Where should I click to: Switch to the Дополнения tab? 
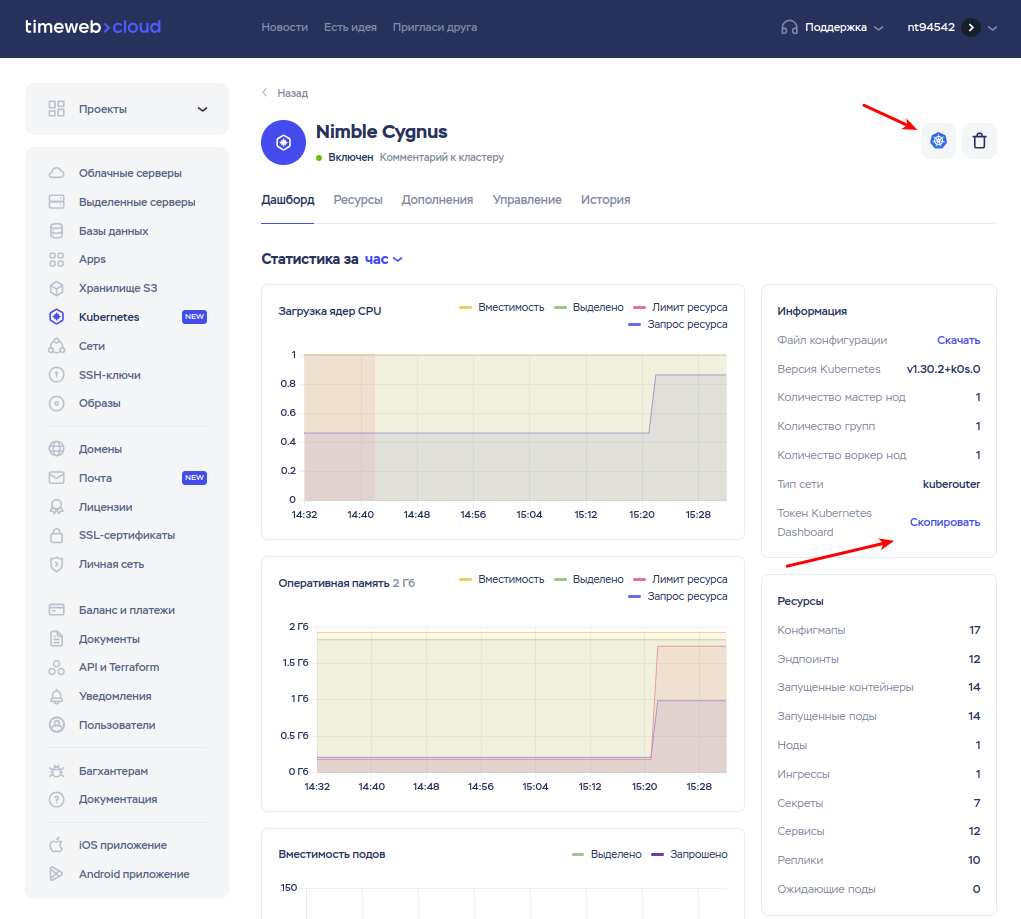[437, 200]
